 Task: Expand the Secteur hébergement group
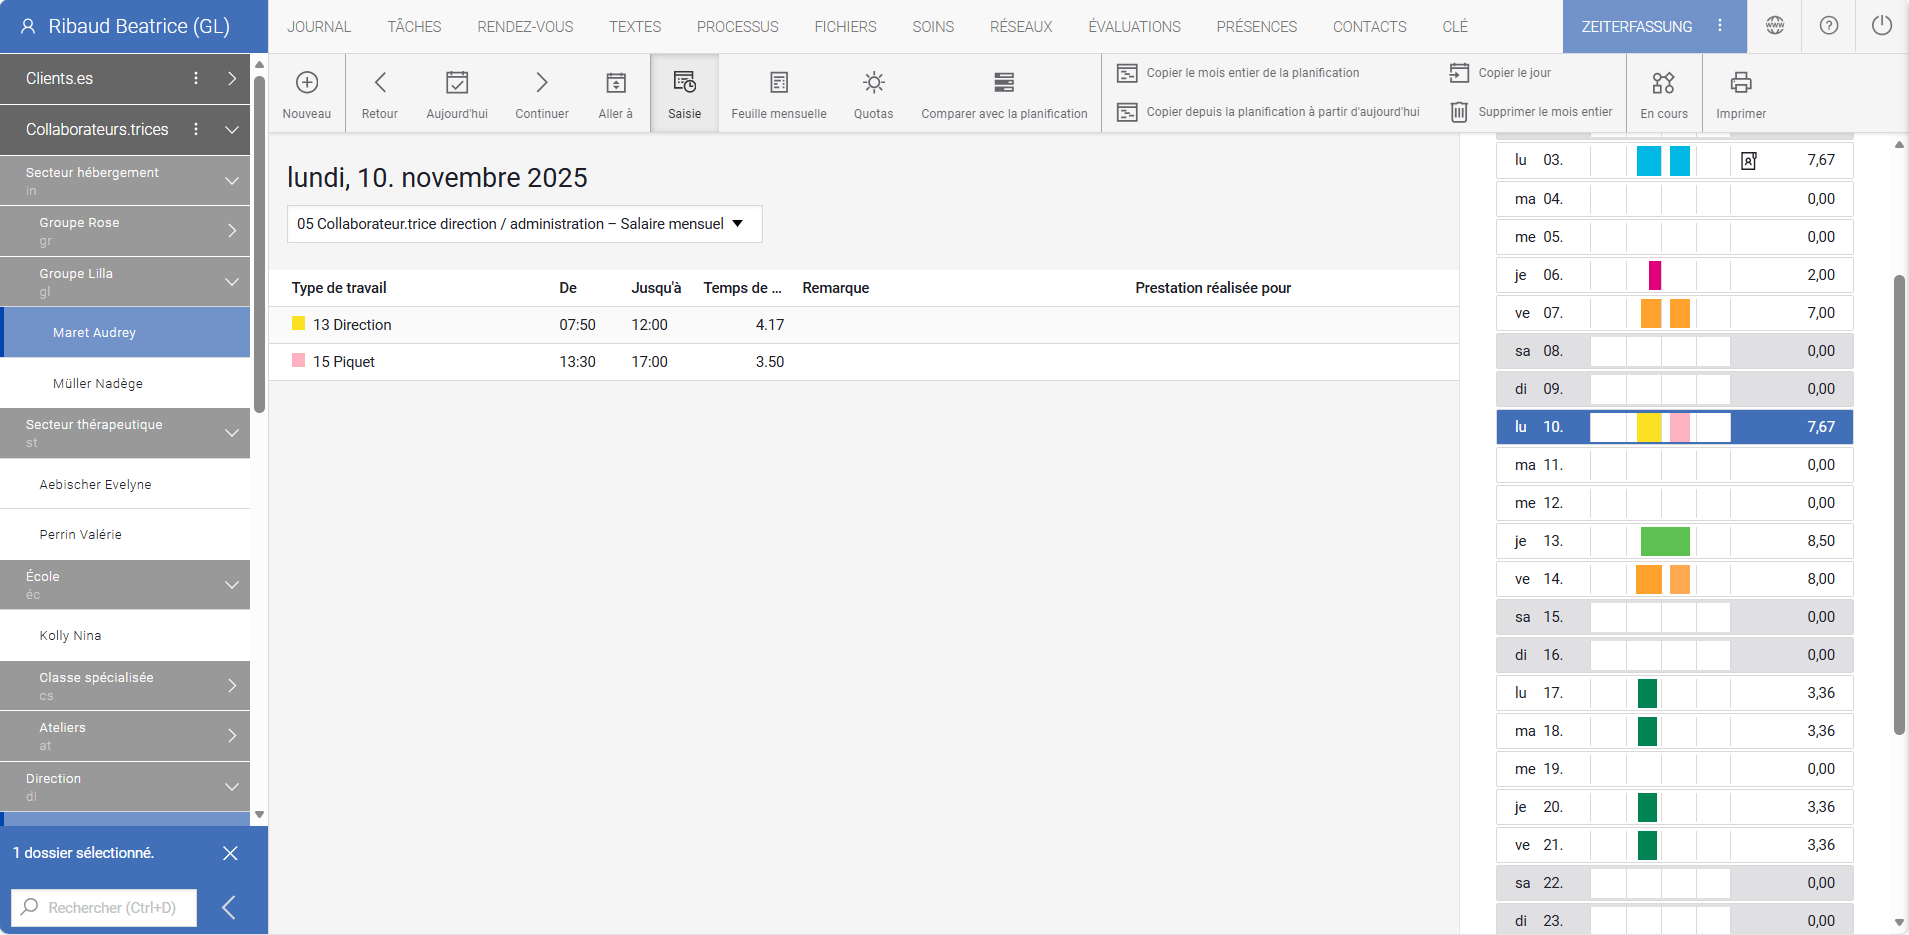click(x=231, y=180)
